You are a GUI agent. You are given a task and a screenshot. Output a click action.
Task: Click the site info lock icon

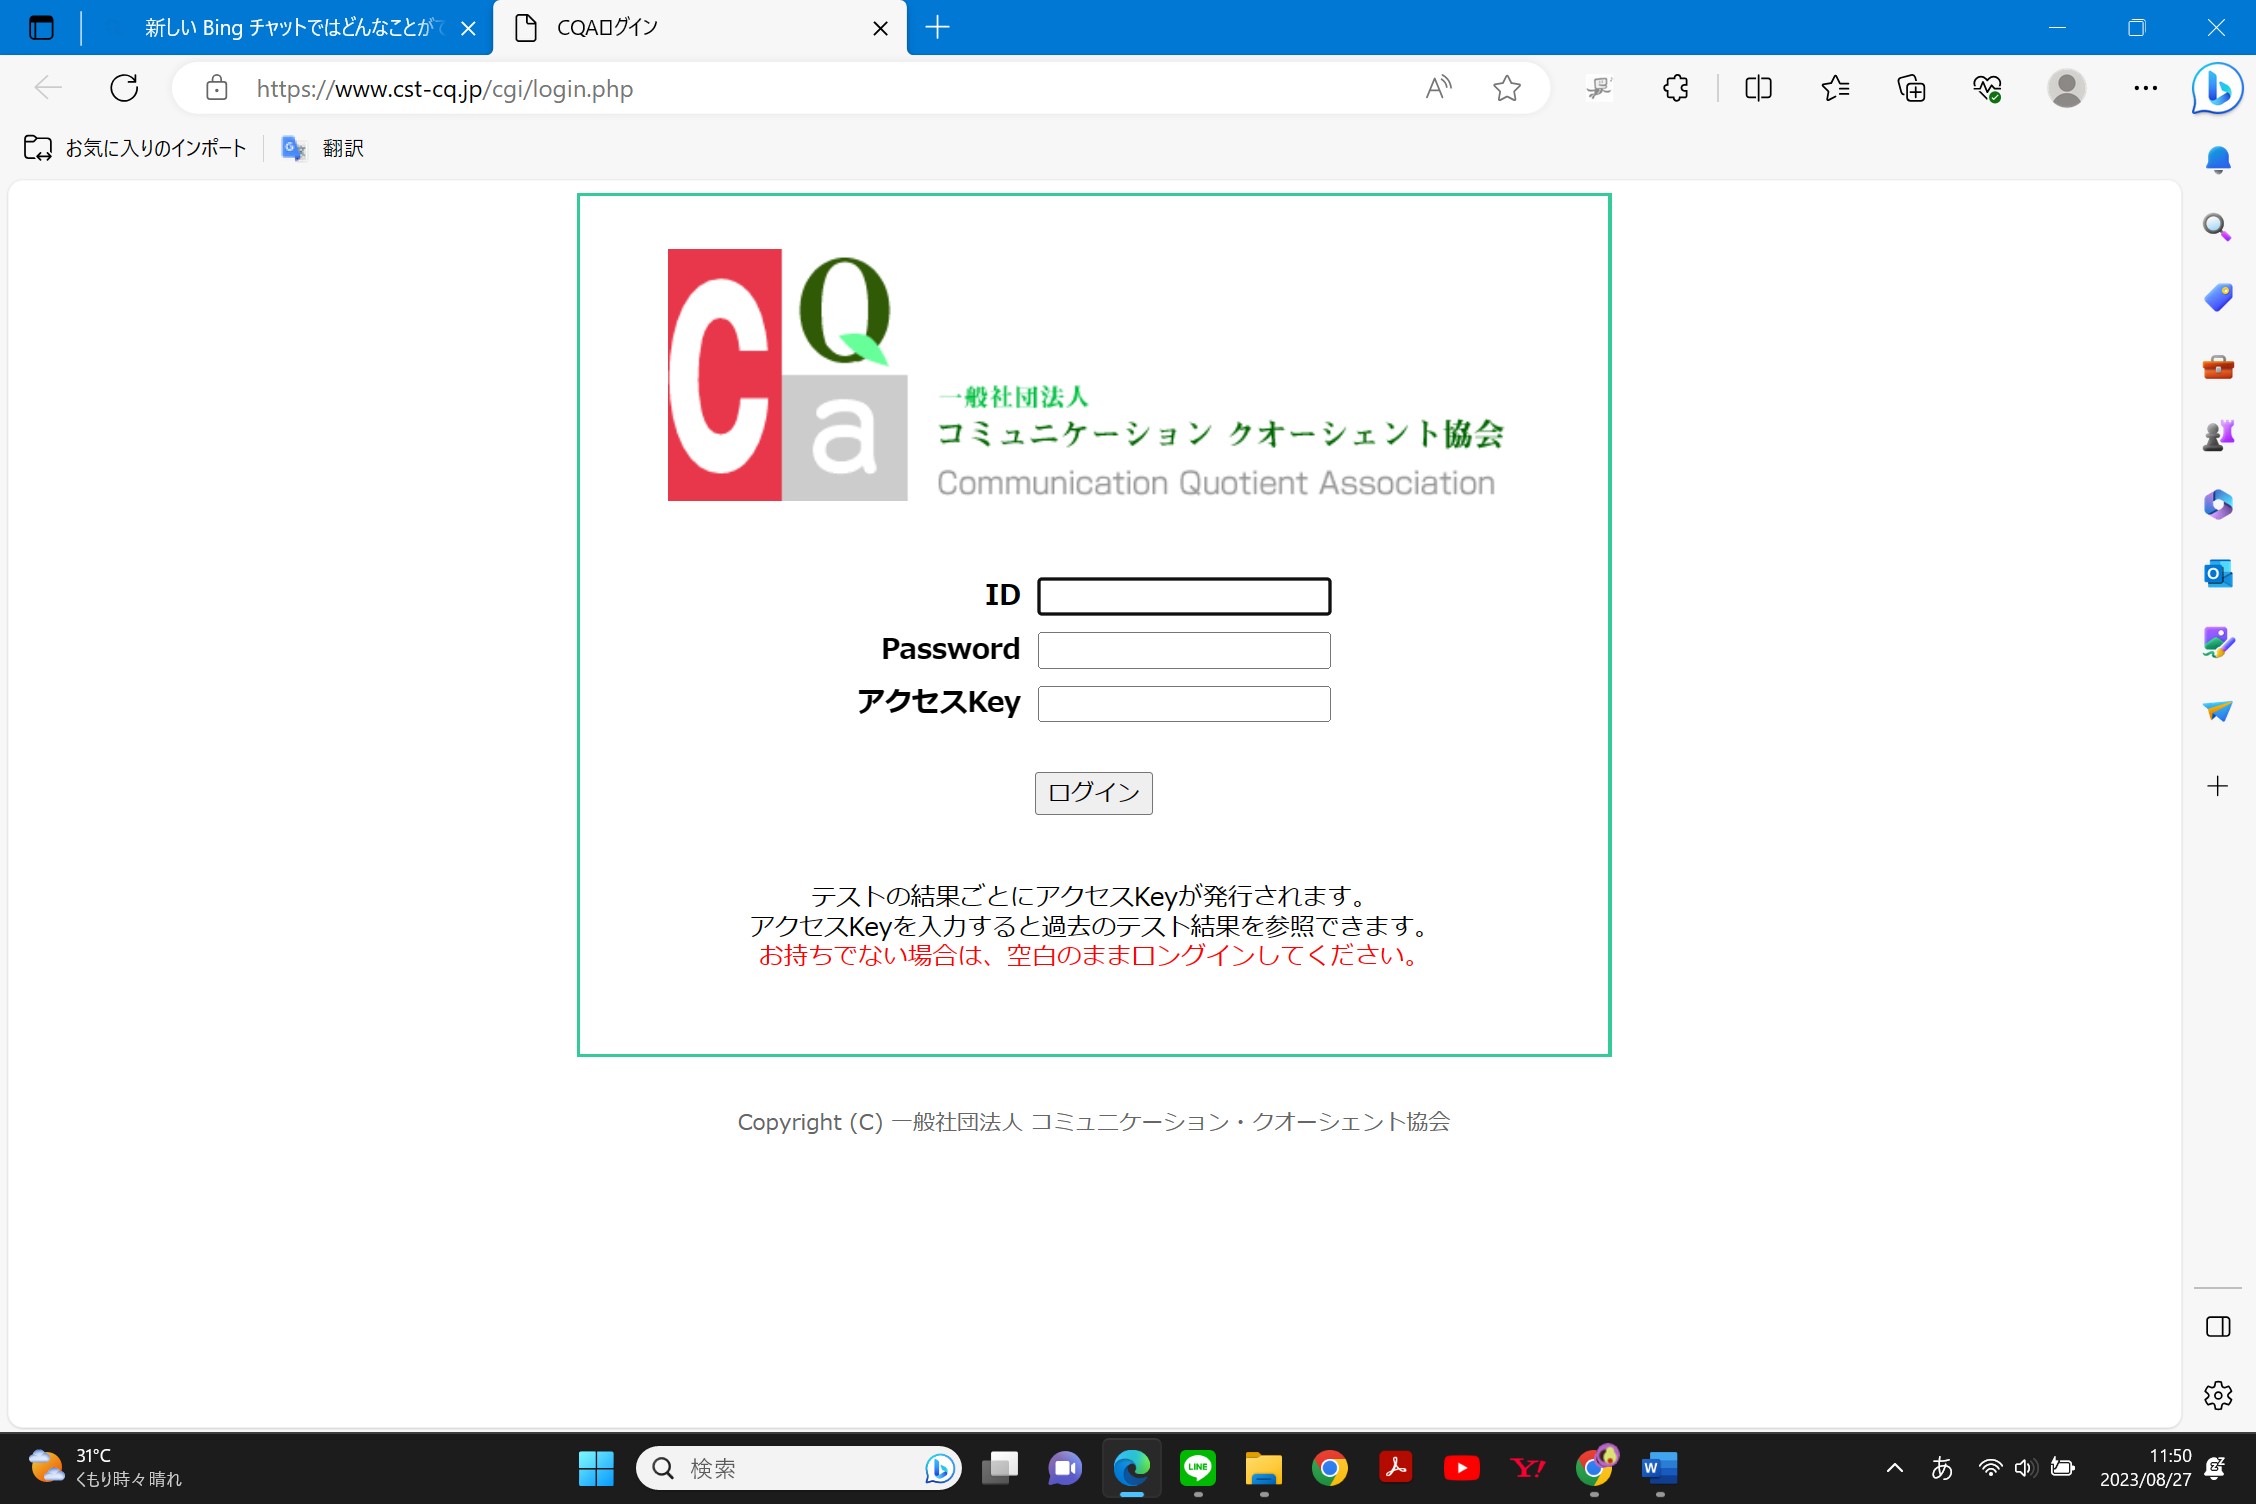pyautogui.click(x=216, y=88)
